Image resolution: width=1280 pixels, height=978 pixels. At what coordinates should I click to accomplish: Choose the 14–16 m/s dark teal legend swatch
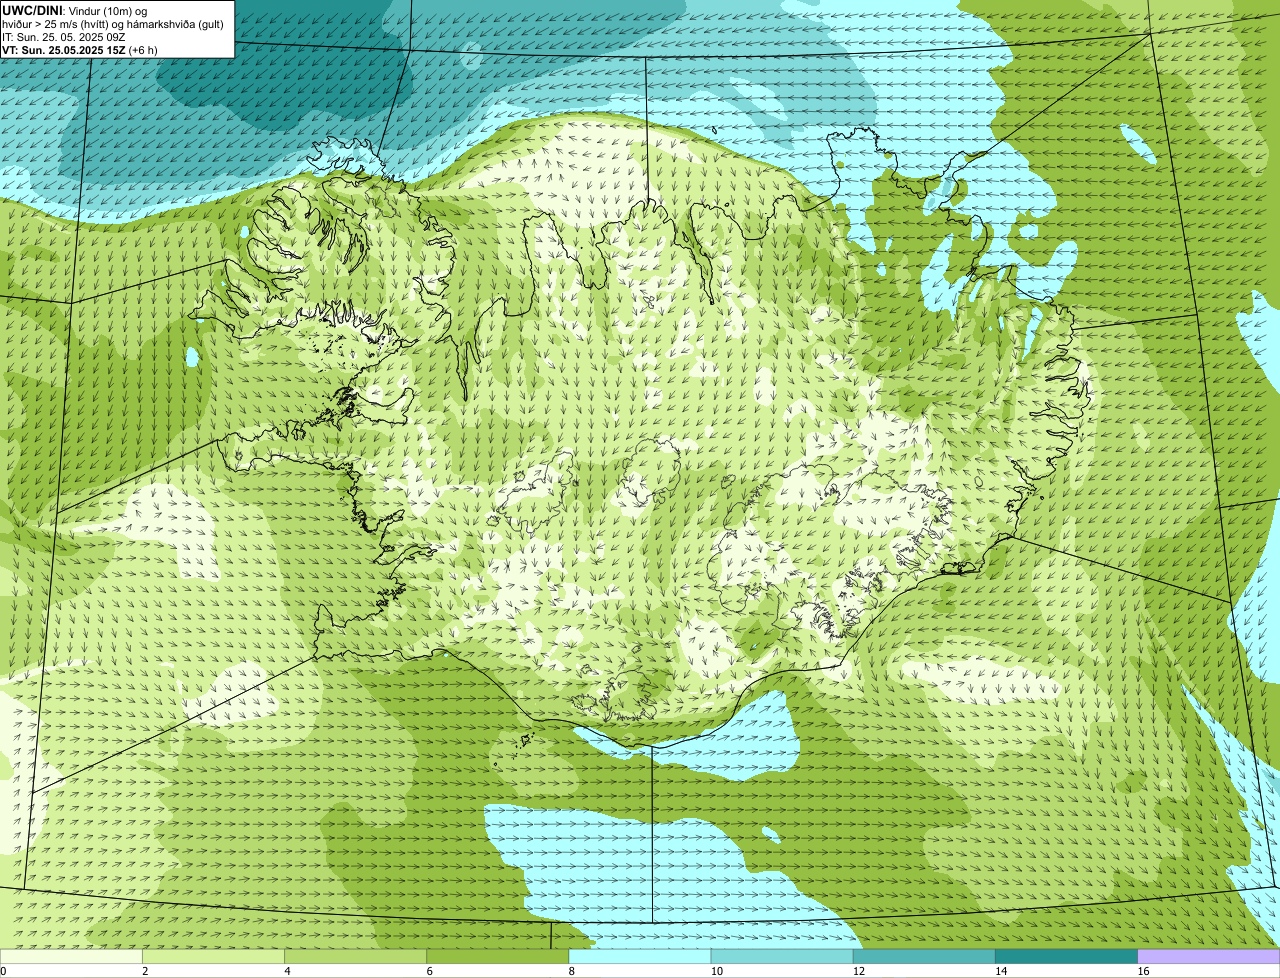(x=1067, y=956)
